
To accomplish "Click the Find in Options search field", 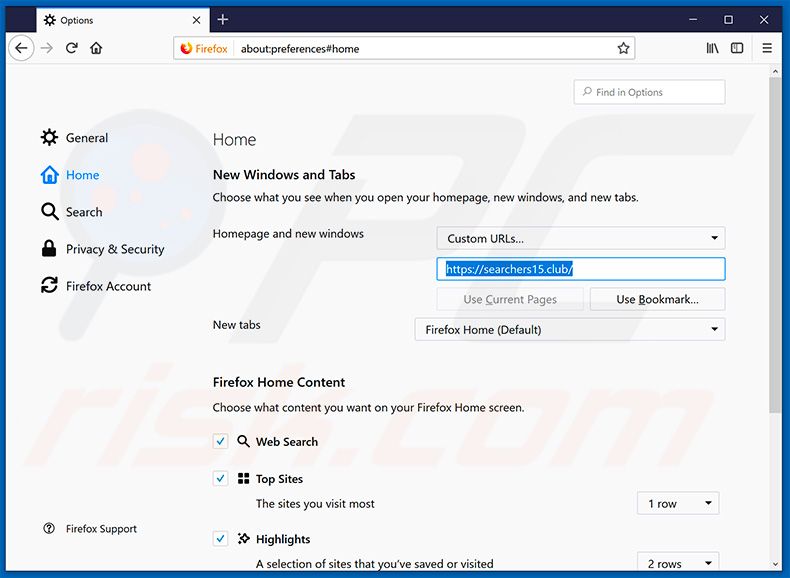I will (x=649, y=92).
